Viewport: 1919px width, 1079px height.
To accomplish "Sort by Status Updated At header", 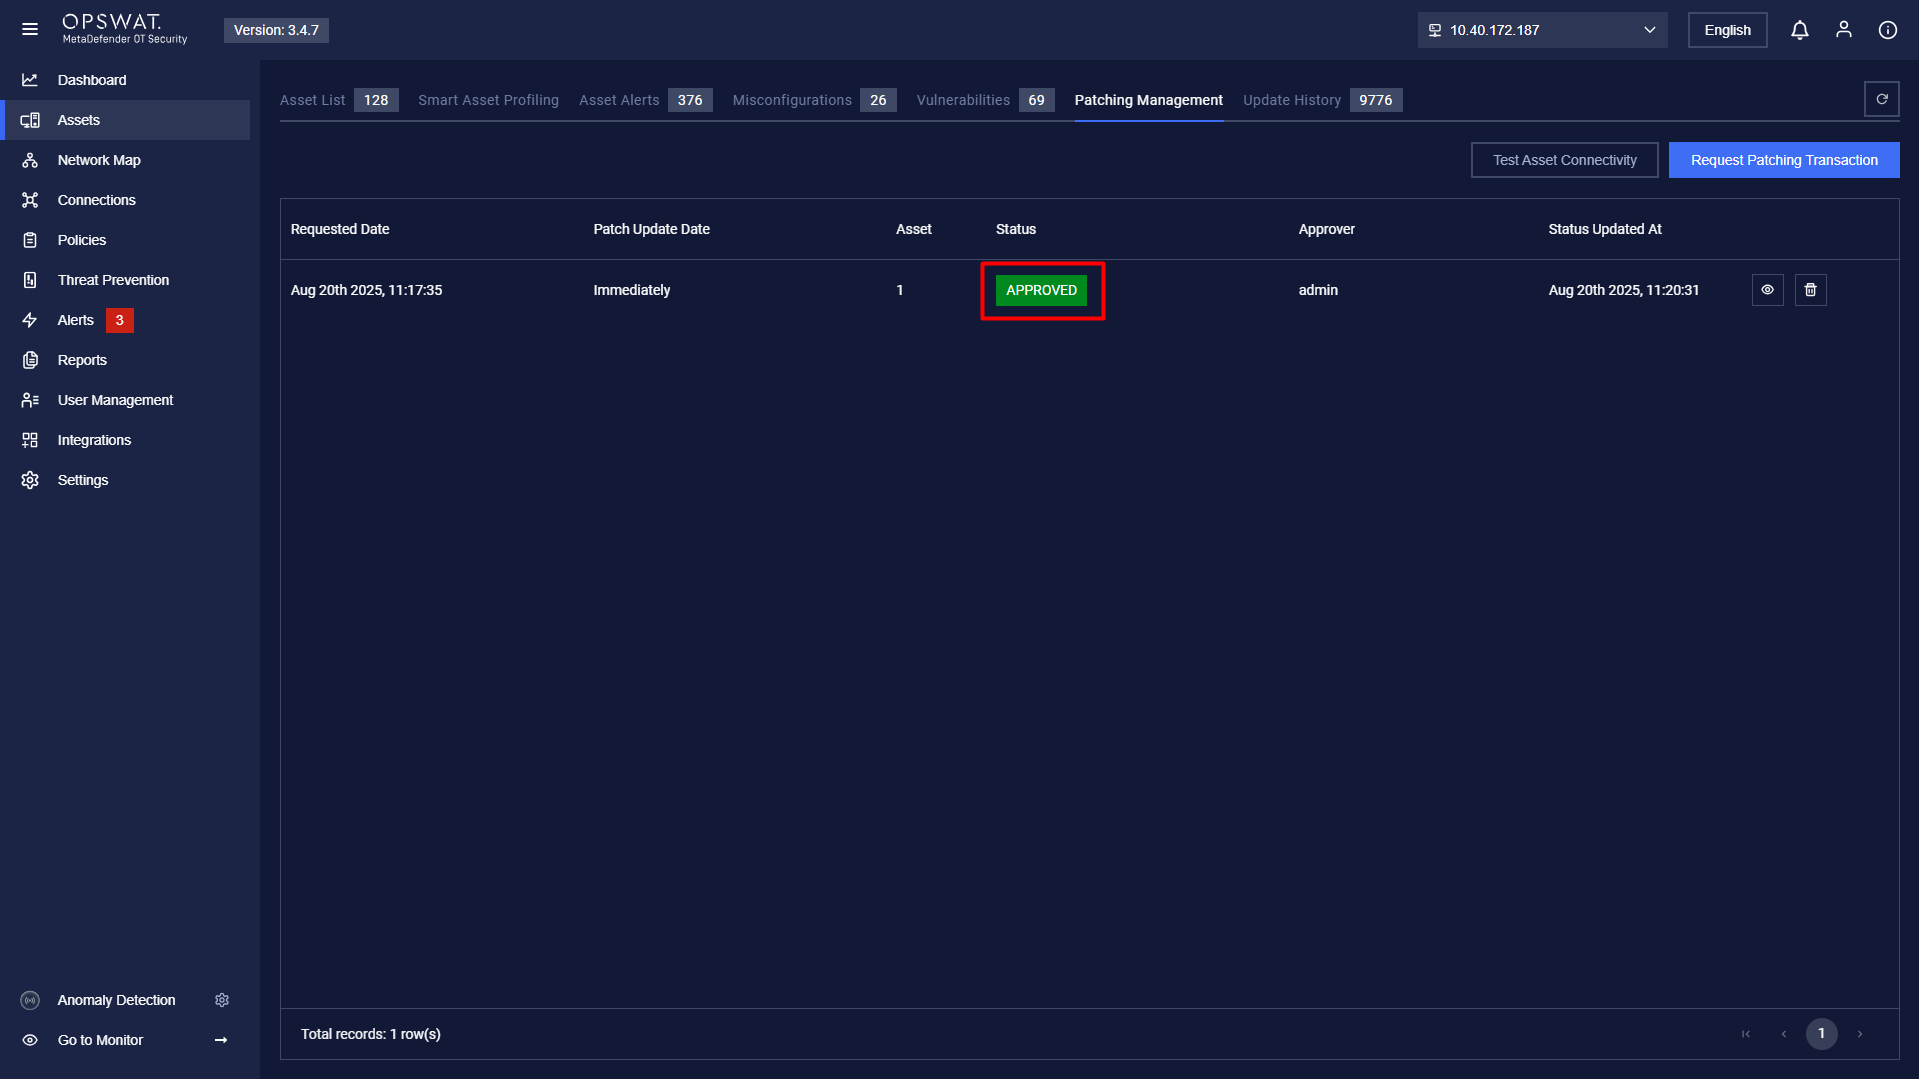I will (1604, 229).
